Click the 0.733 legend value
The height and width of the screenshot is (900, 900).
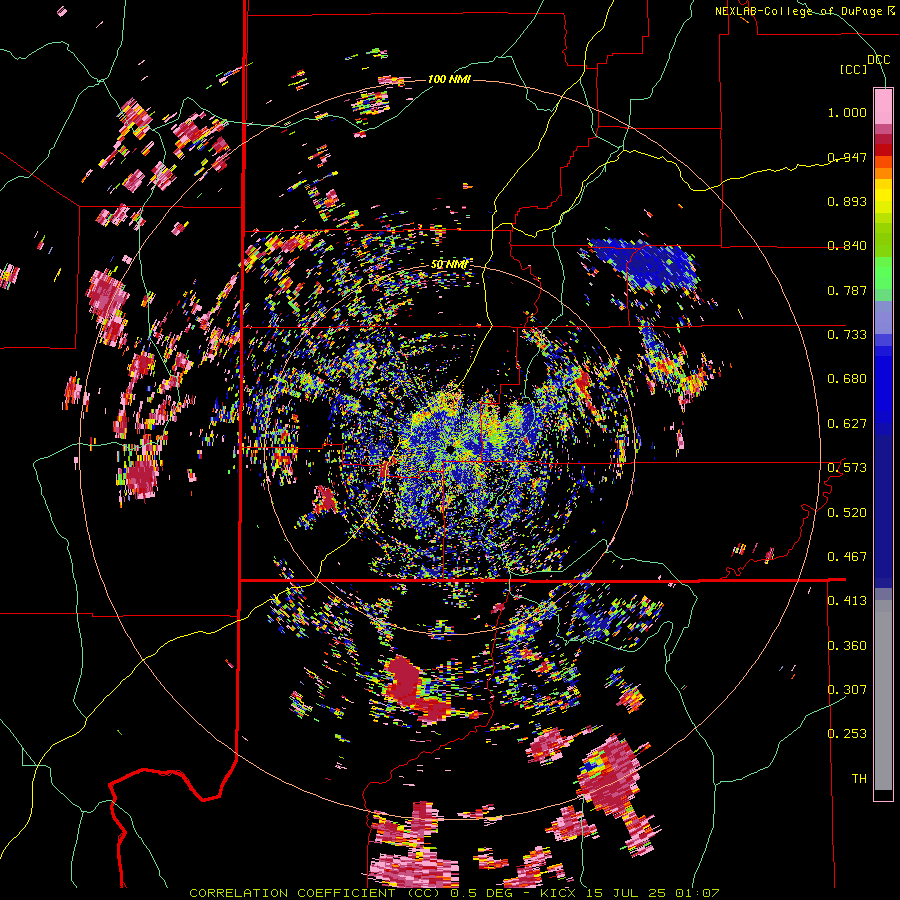coord(847,335)
